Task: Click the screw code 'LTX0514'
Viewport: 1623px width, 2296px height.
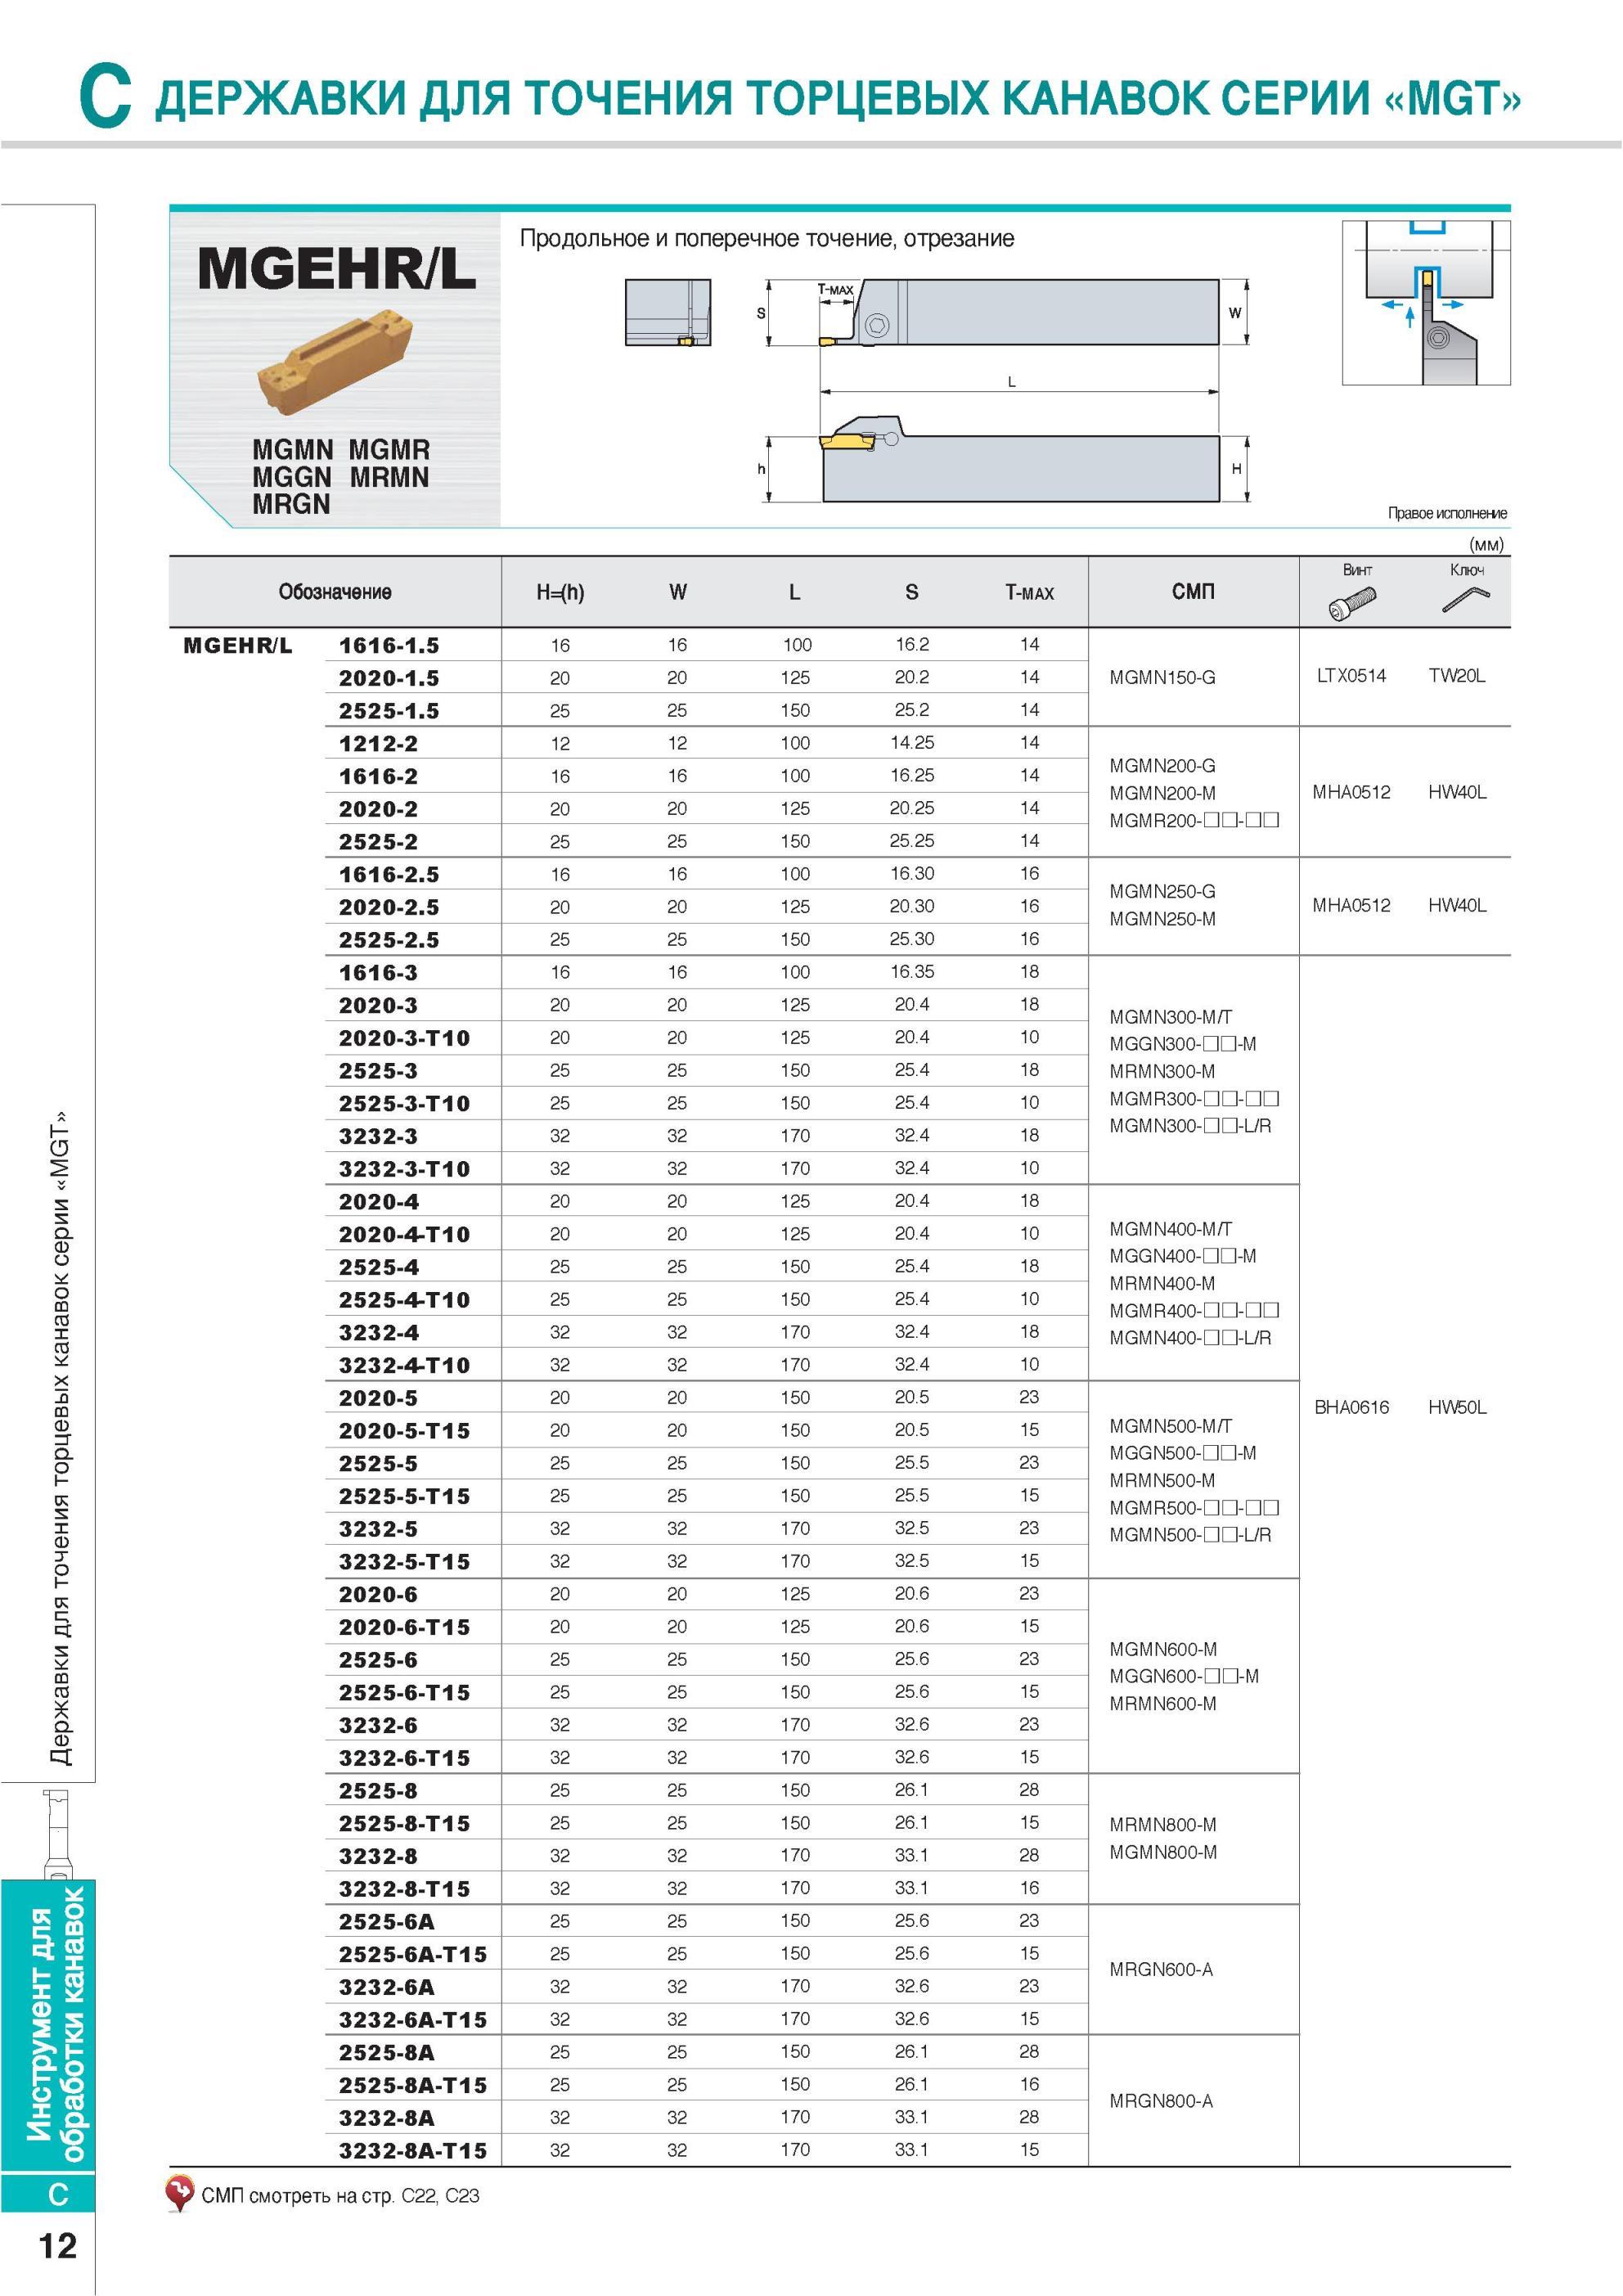Action: coord(1351,675)
